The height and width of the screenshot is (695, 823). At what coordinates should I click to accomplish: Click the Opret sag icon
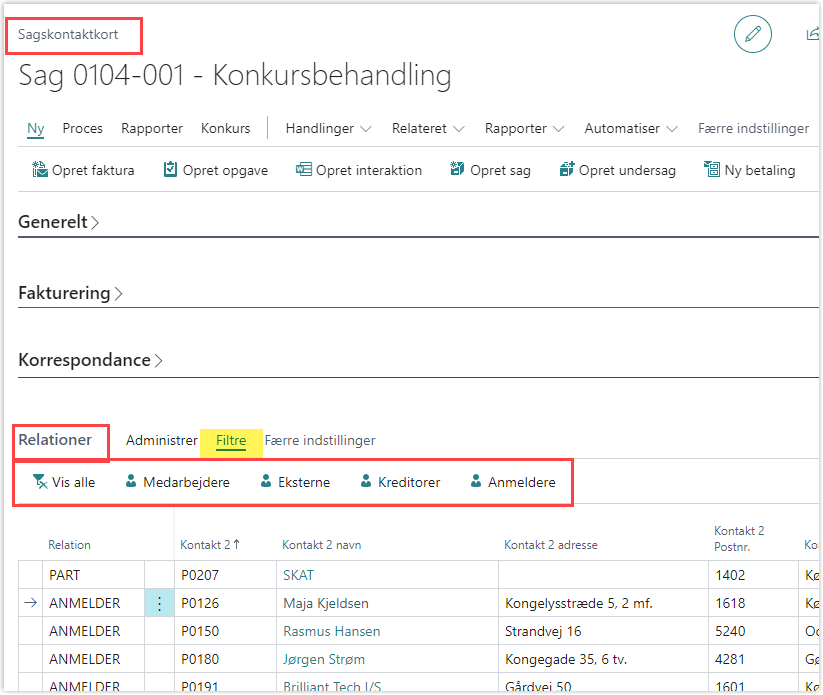[458, 170]
